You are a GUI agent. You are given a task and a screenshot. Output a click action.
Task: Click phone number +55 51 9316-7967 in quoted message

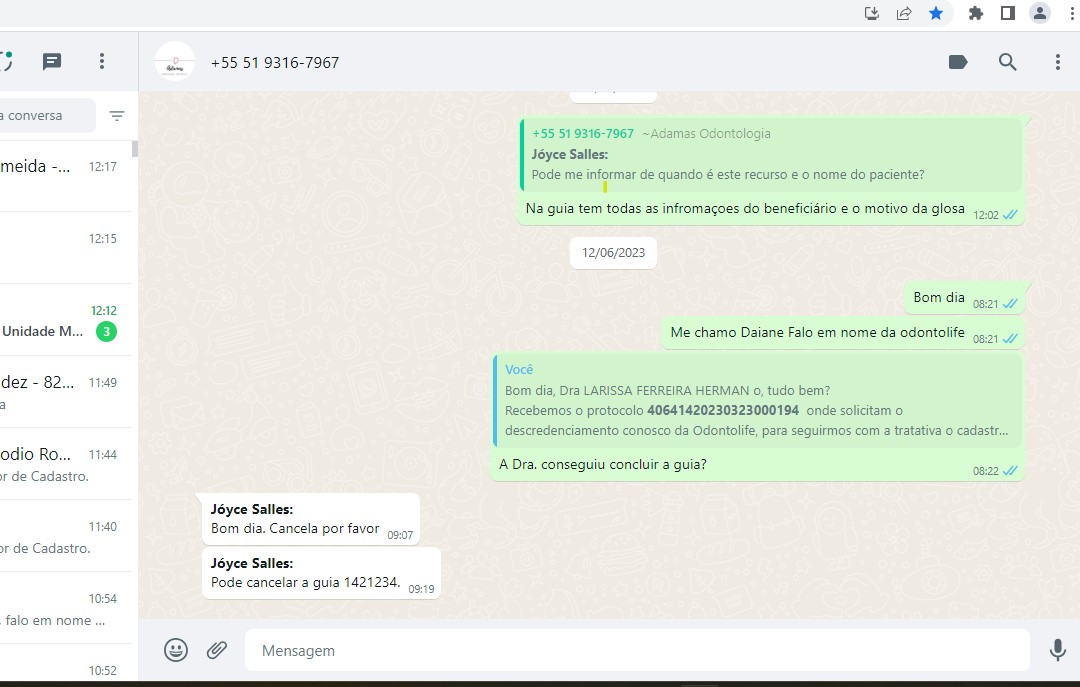(583, 134)
